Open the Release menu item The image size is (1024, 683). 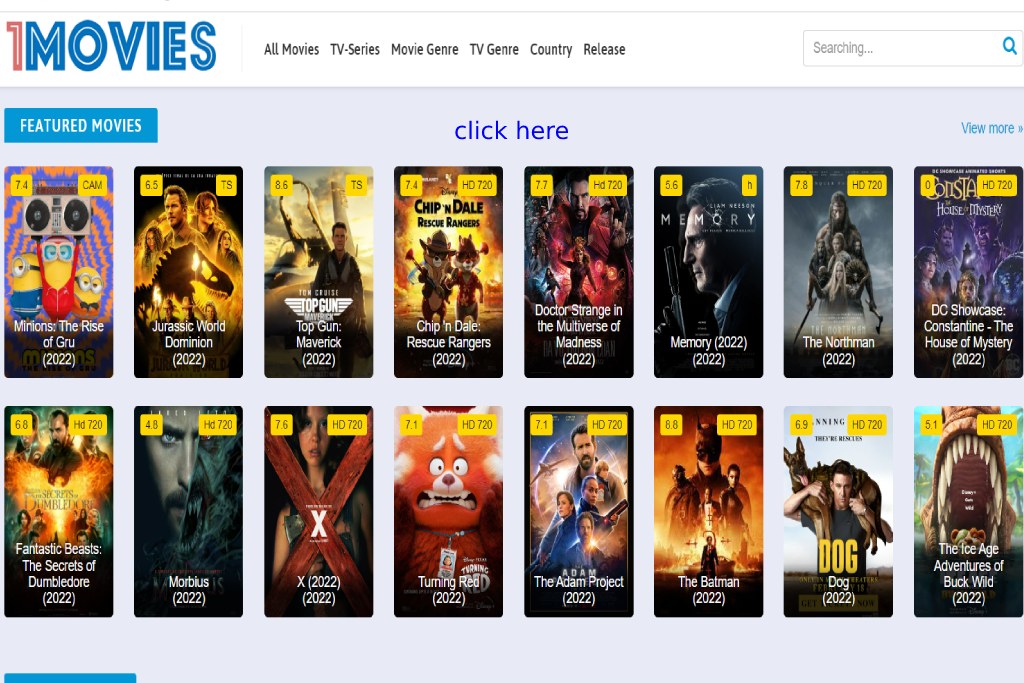[604, 50]
